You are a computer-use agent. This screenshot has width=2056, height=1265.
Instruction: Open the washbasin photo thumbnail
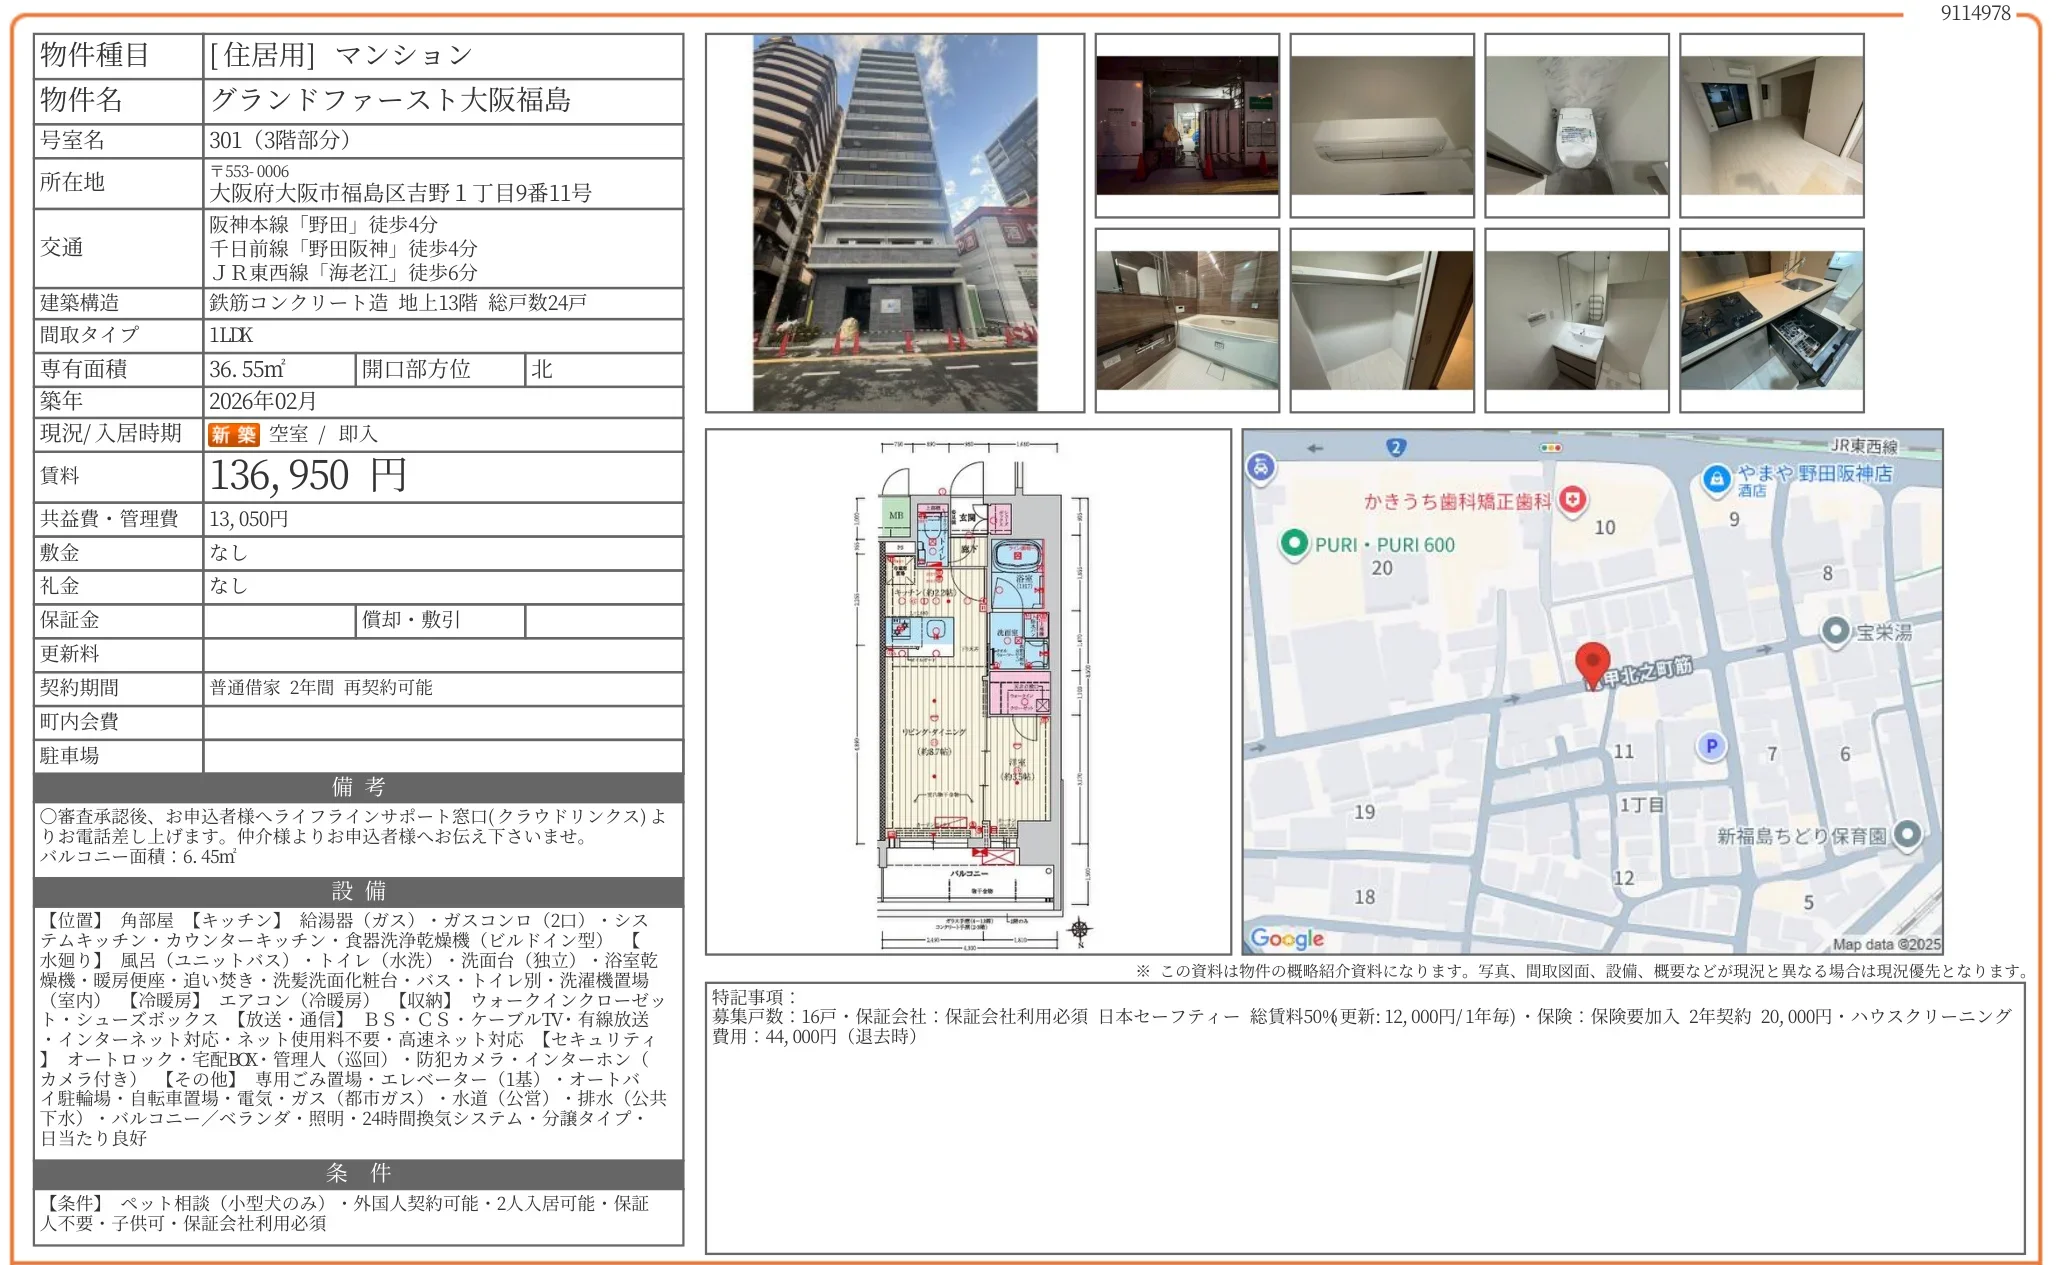click(x=1577, y=320)
